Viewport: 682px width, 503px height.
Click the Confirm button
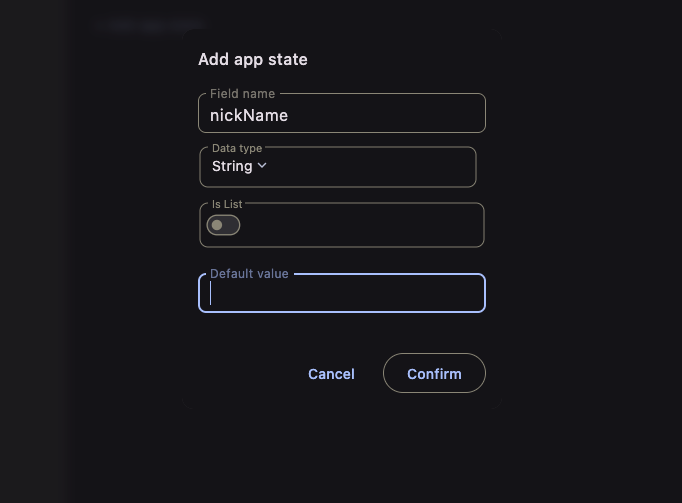pos(434,373)
